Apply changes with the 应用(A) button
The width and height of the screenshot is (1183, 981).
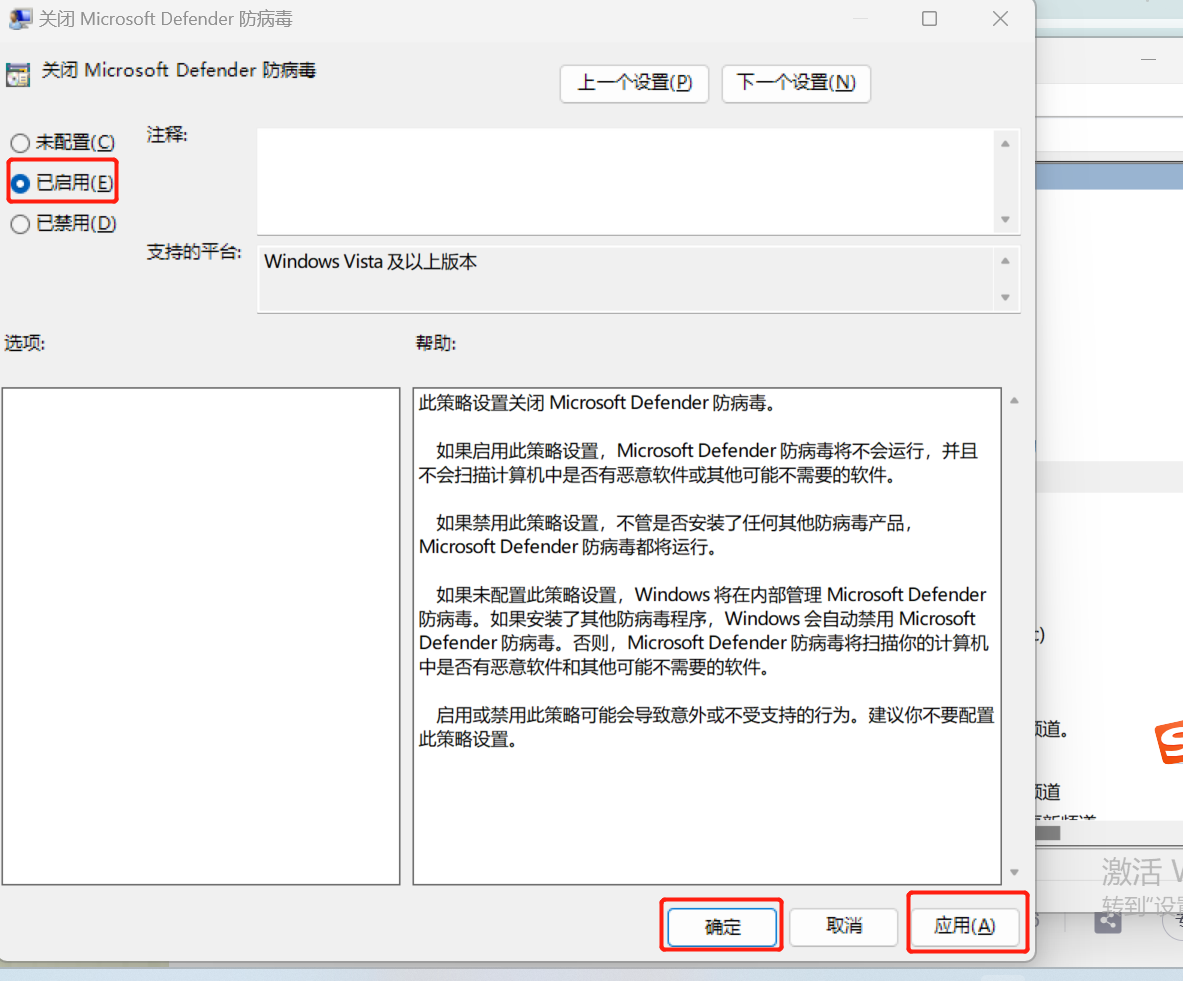pos(966,926)
